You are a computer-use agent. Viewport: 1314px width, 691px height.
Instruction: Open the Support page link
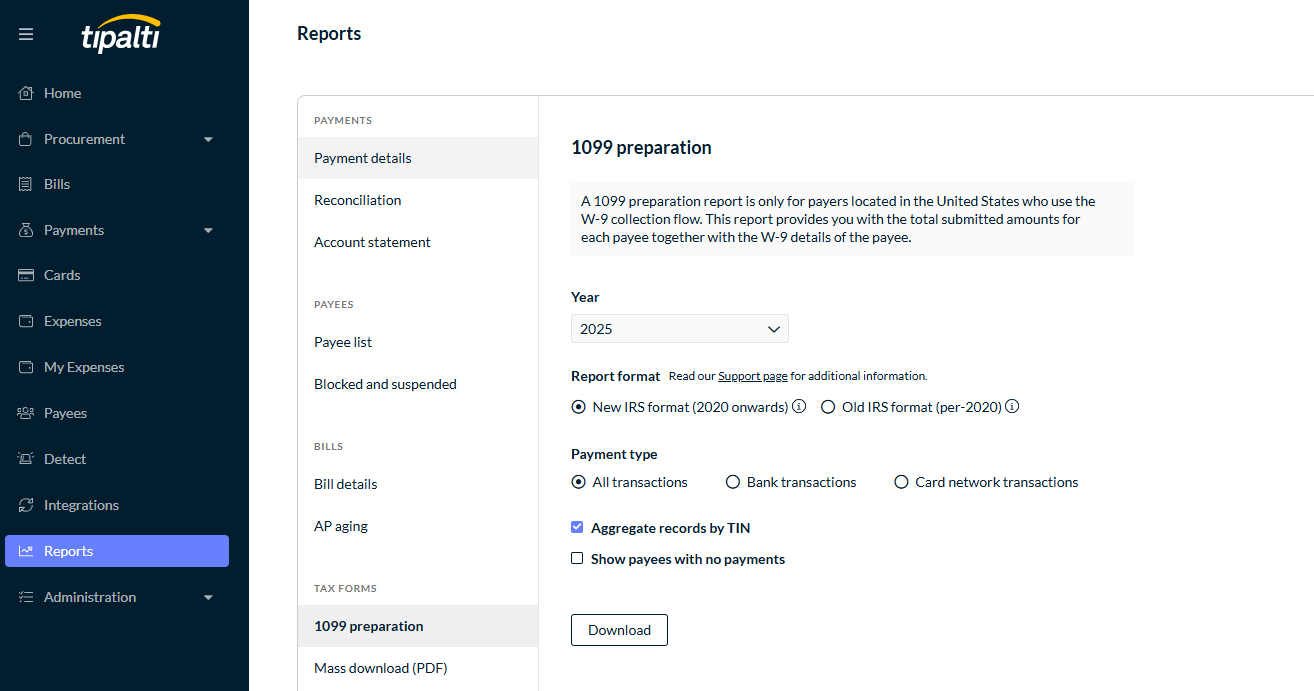point(752,377)
